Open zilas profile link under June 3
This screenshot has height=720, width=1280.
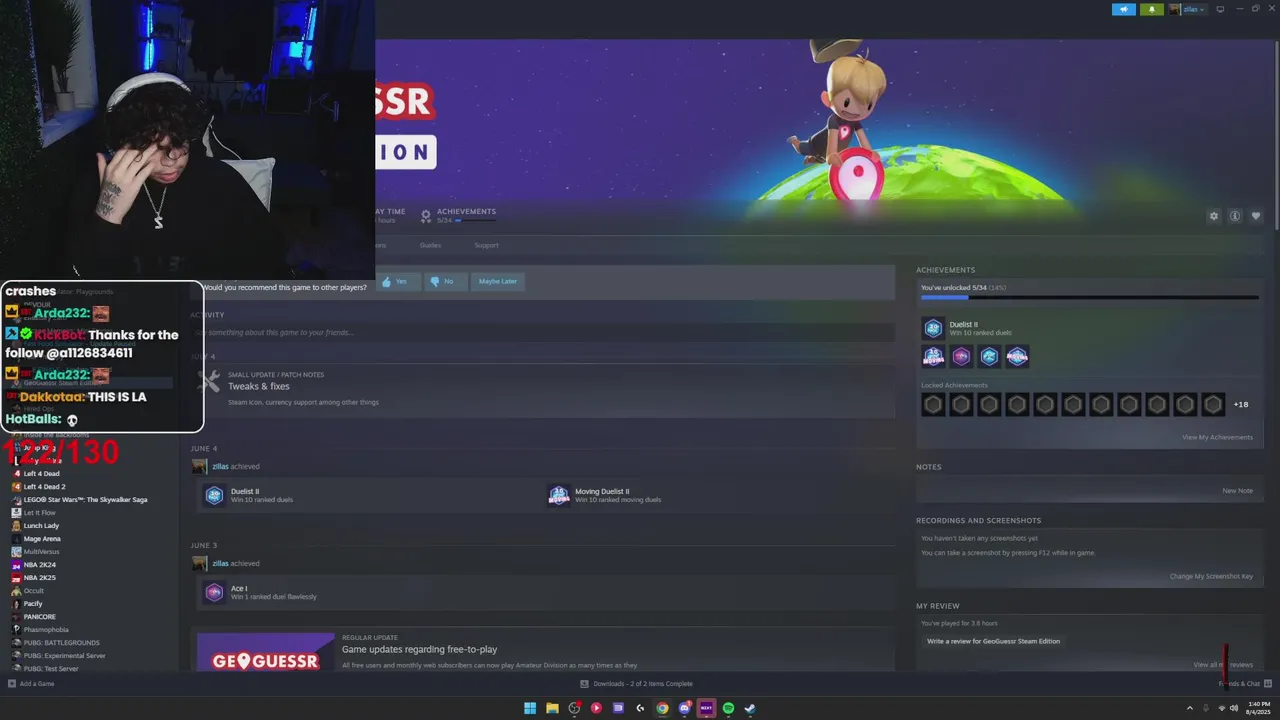point(220,563)
